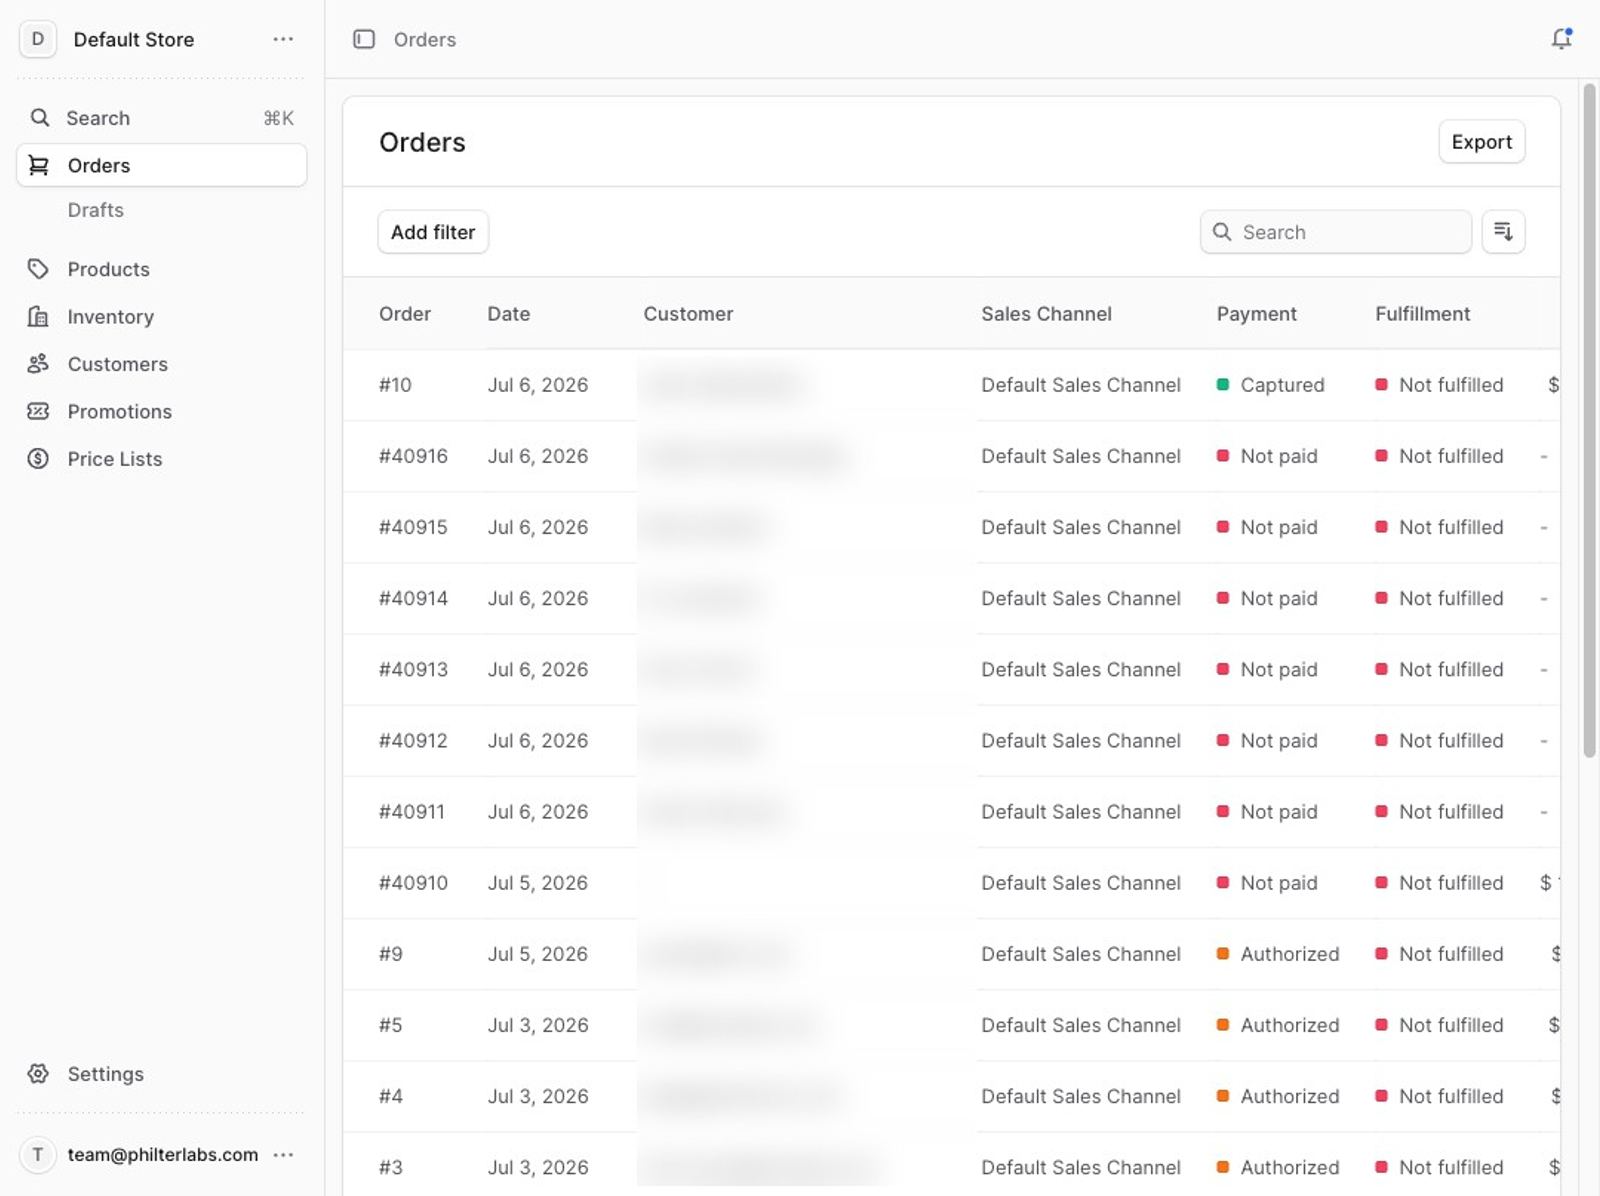Click the Order column header
Viewport: 1600px width, 1196px height.
point(405,314)
